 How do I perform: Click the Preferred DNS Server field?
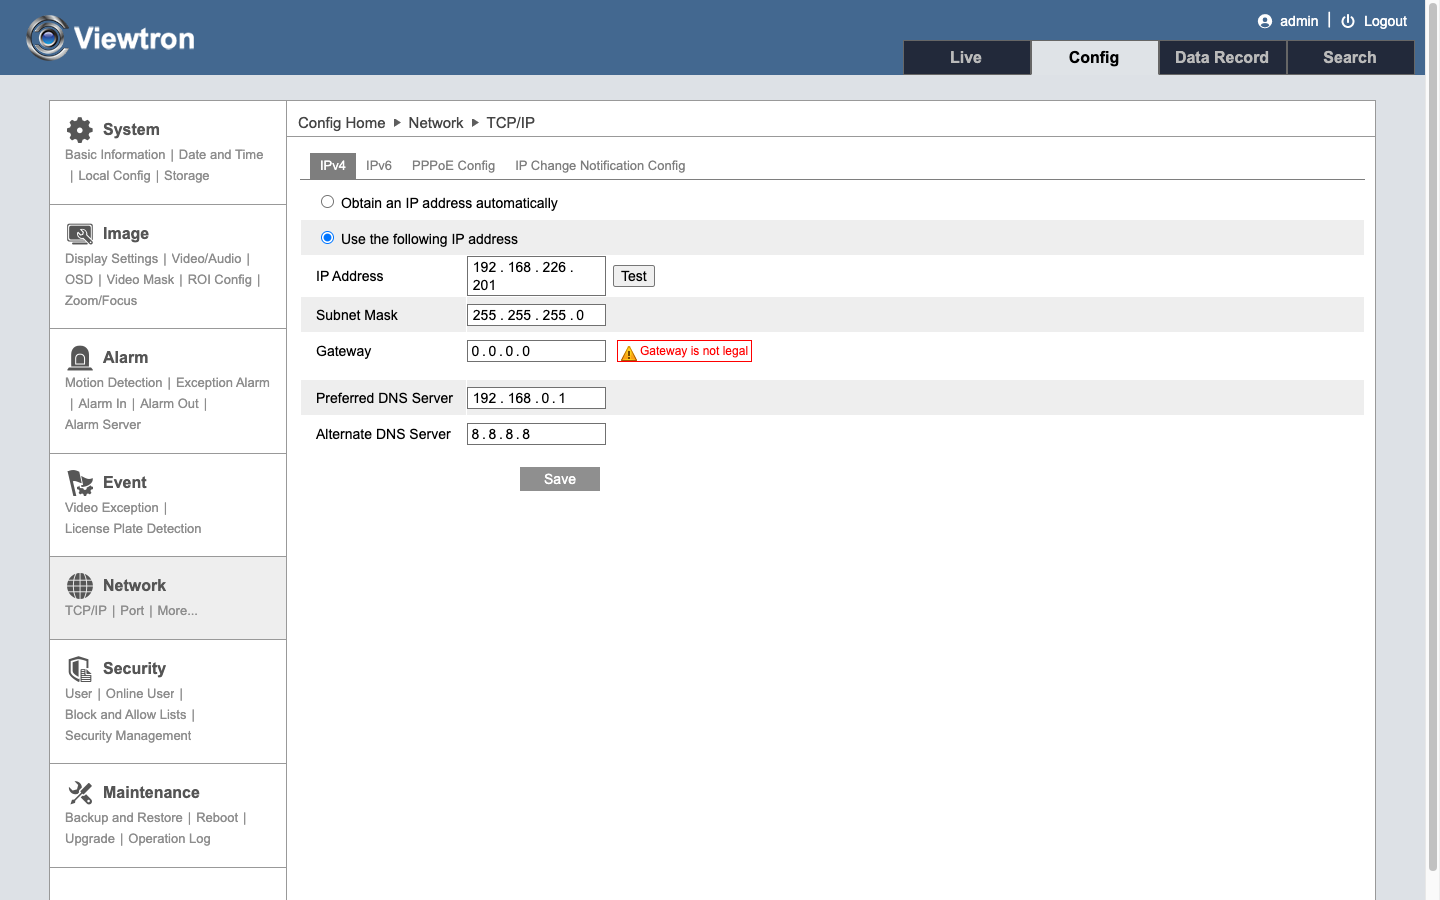point(536,398)
